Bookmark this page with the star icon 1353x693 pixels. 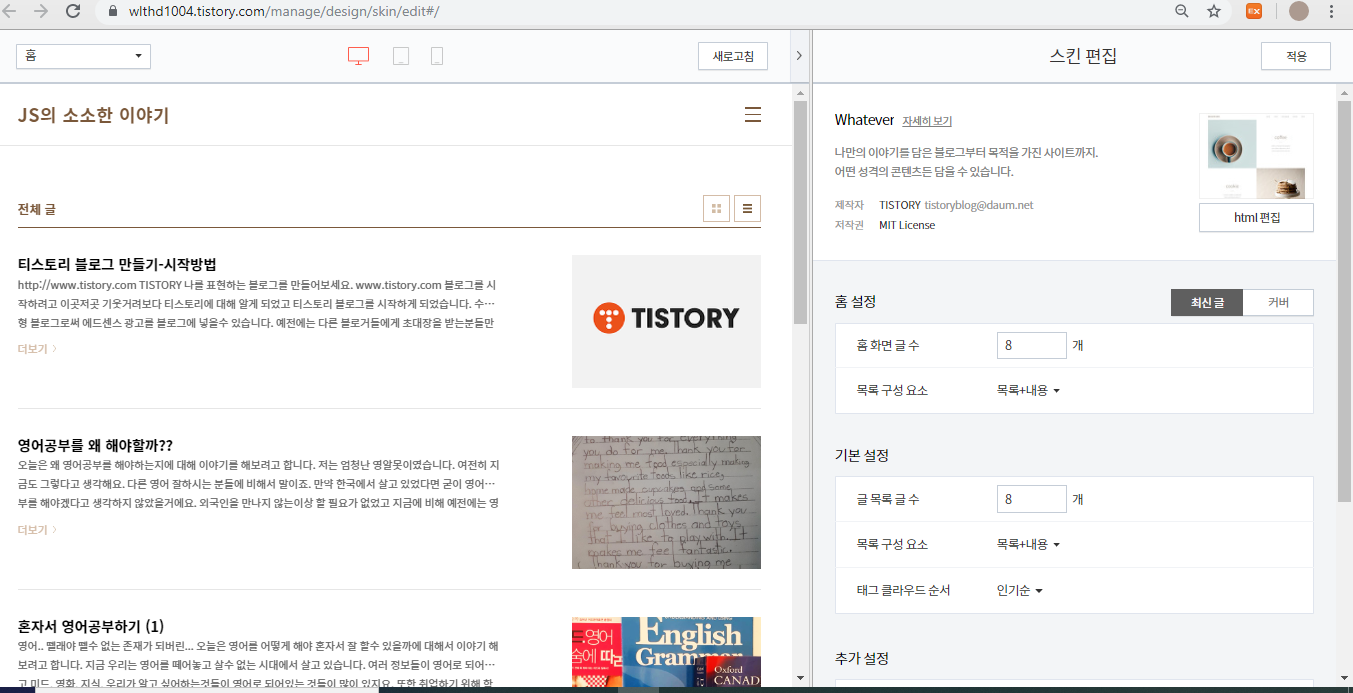[x=1214, y=11]
